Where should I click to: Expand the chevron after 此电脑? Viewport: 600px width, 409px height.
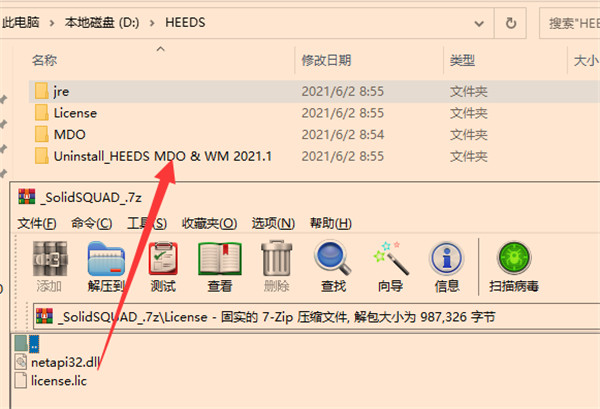52,23
